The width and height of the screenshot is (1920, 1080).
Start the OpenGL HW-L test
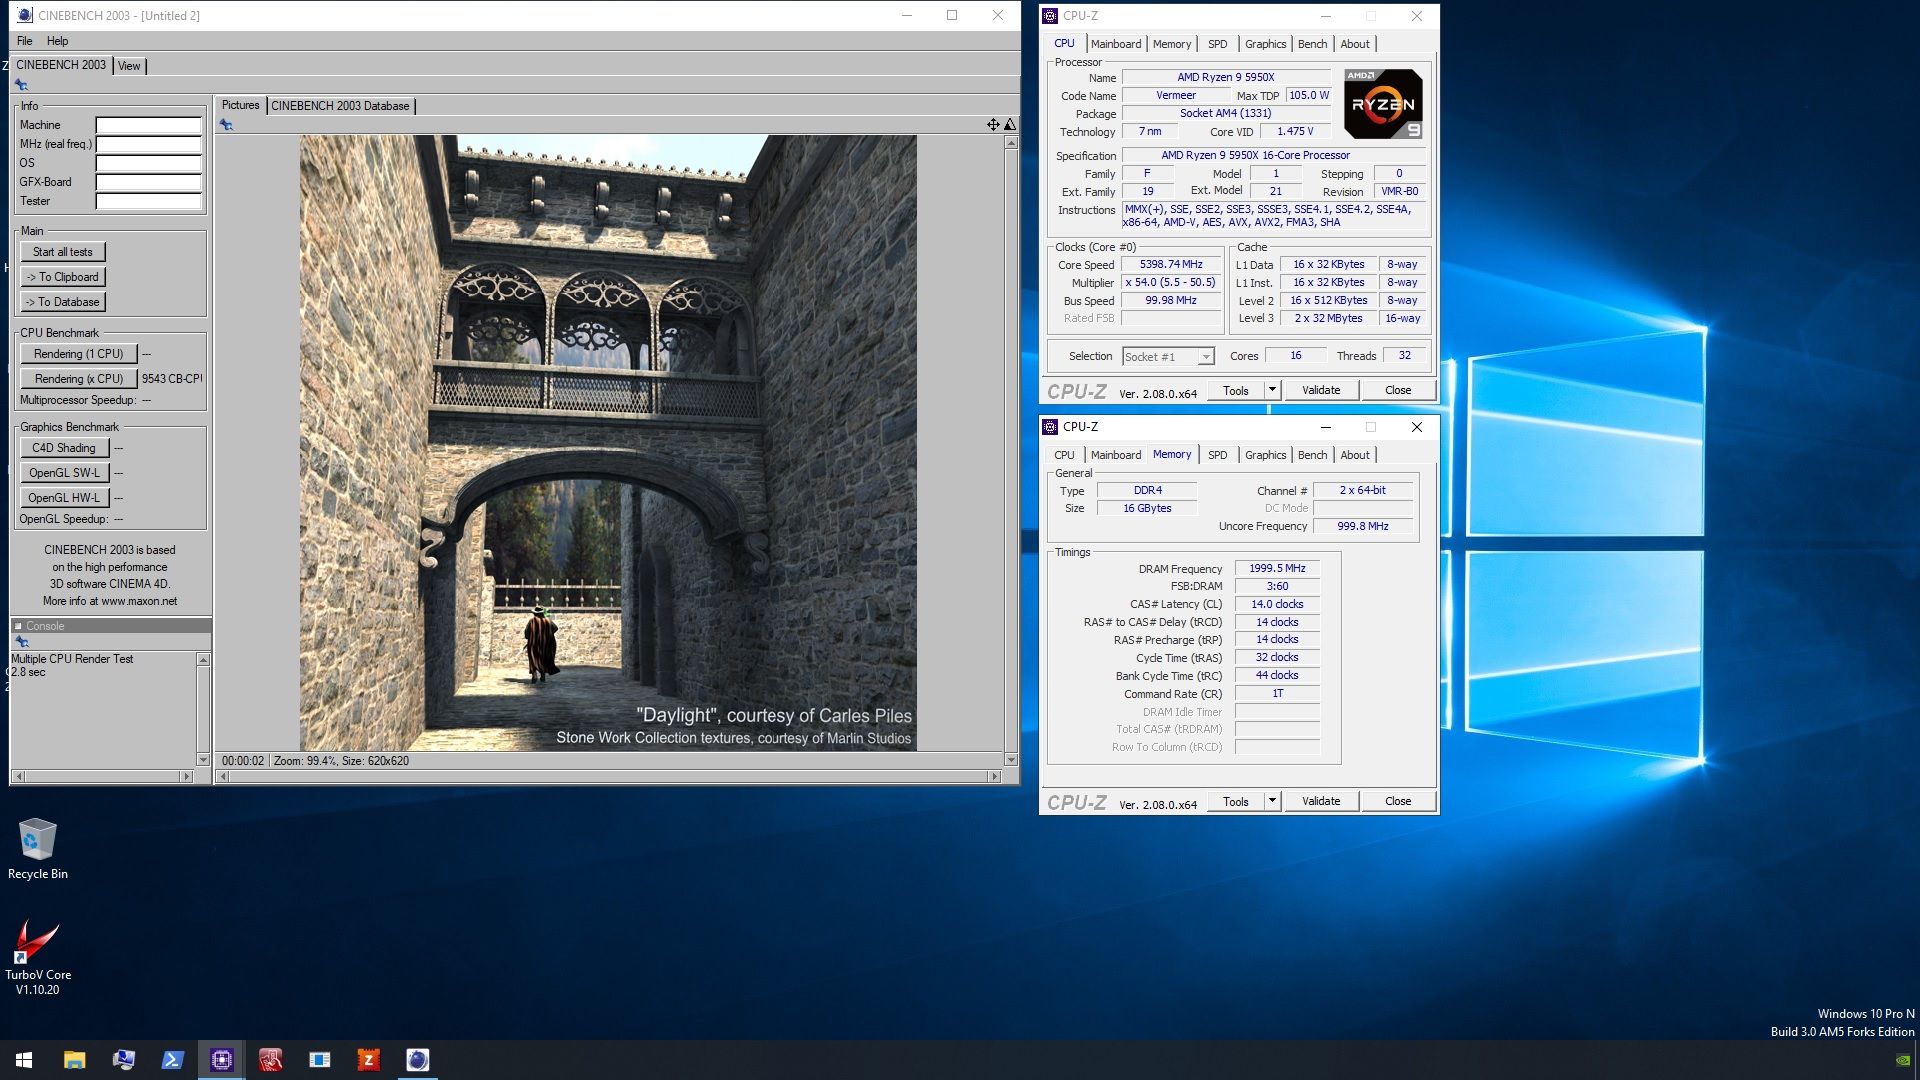(64, 498)
